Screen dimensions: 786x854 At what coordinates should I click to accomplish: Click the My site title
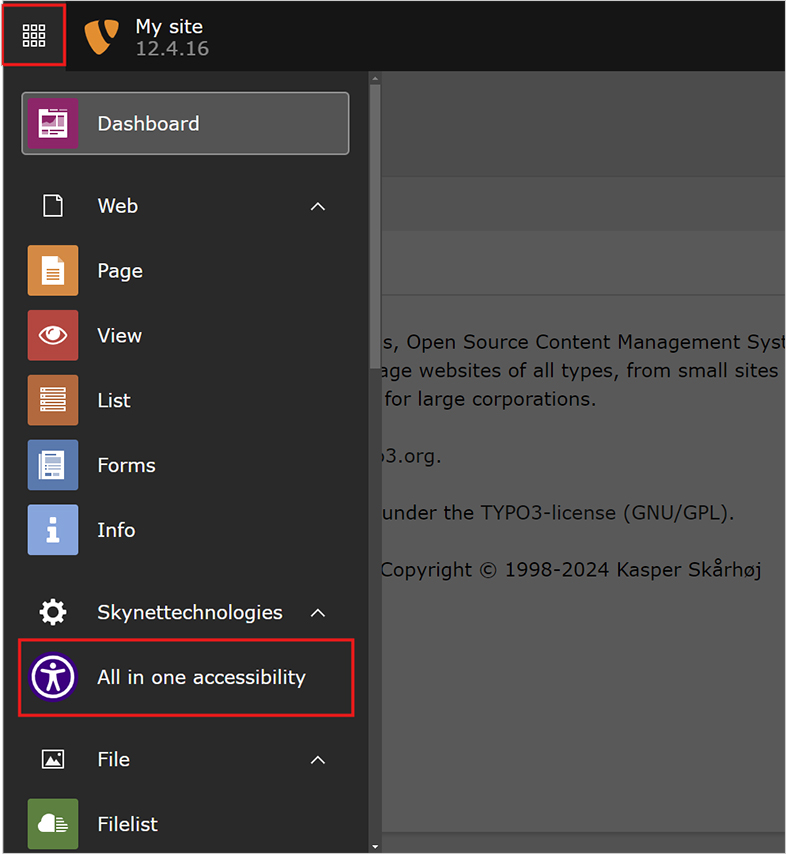(169, 27)
